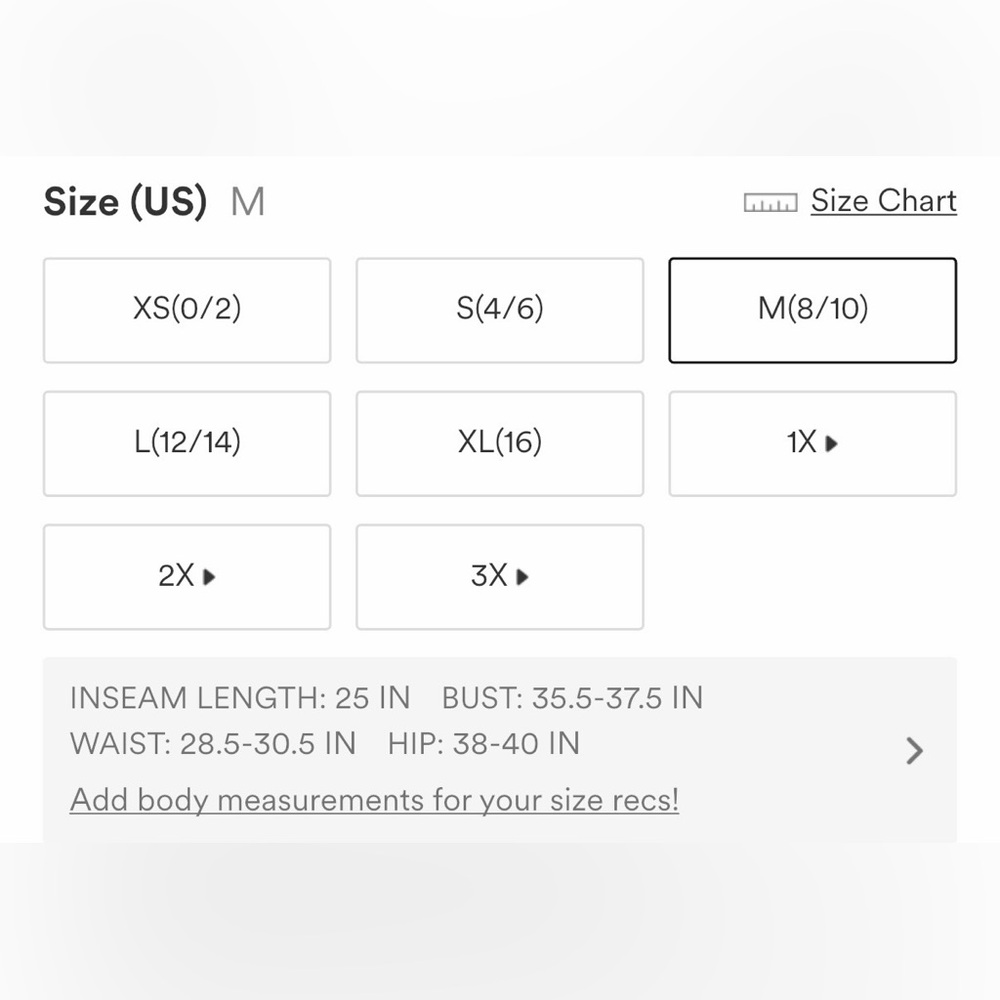Choose the S(4/6) size option
The image size is (1000, 1000).
coord(500,310)
